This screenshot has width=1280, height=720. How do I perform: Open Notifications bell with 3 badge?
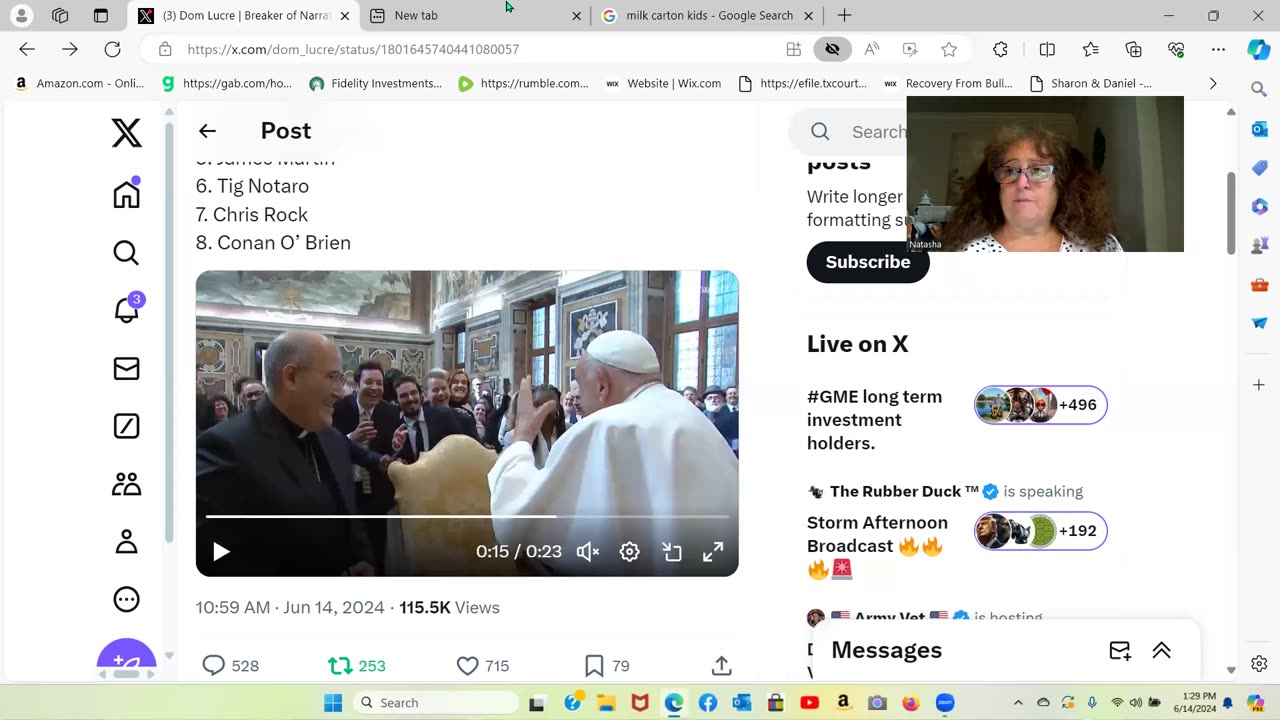tap(127, 310)
